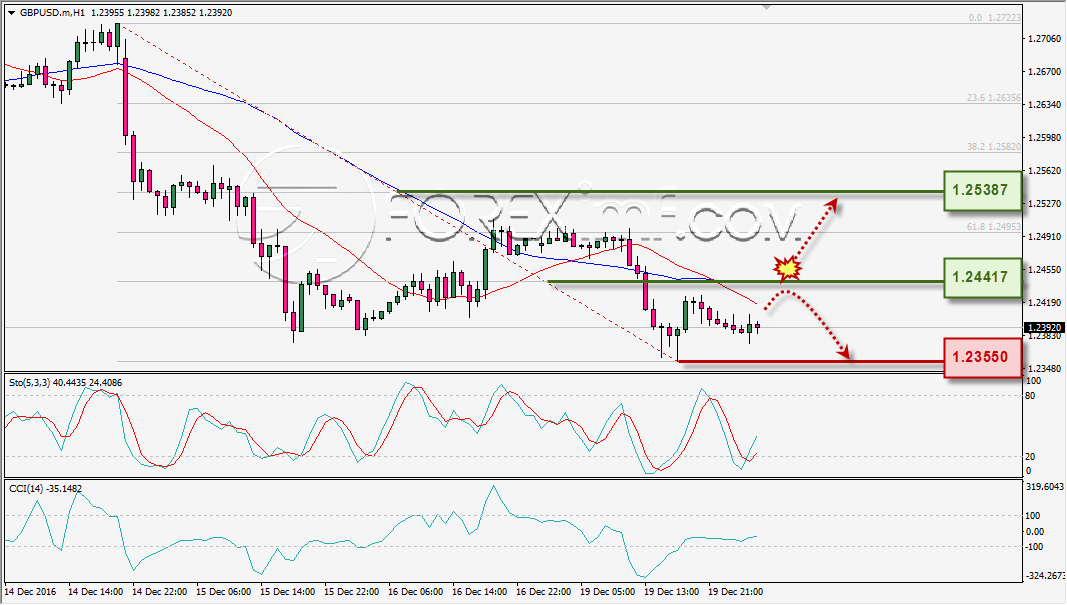Image resolution: width=1067 pixels, height=605 pixels.
Task: Click the time label 14 Dec 2016
Action: [x=31, y=591]
